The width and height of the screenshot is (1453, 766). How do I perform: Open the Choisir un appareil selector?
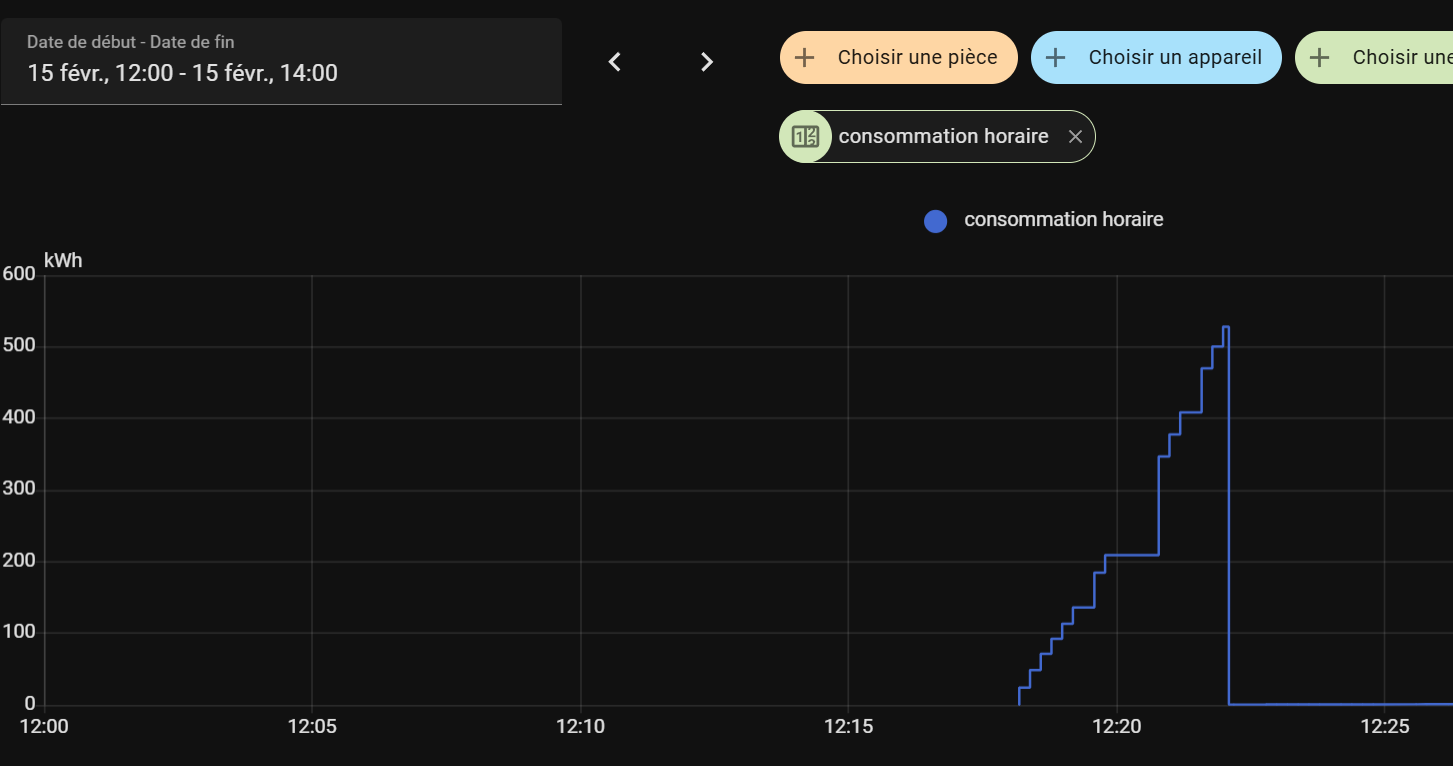click(1156, 57)
